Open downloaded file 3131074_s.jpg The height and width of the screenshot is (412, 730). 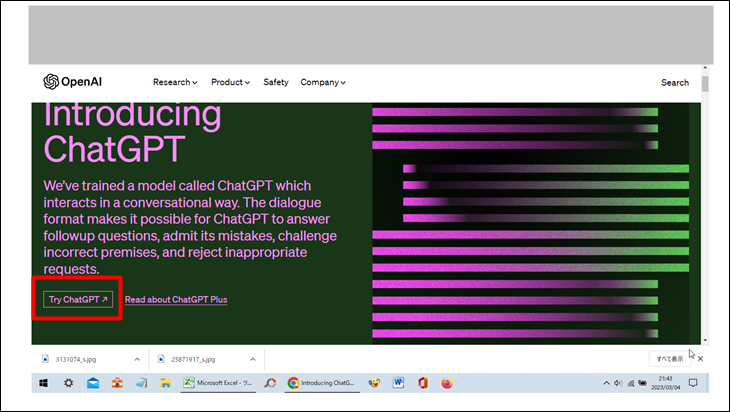[x=76, y=359]
